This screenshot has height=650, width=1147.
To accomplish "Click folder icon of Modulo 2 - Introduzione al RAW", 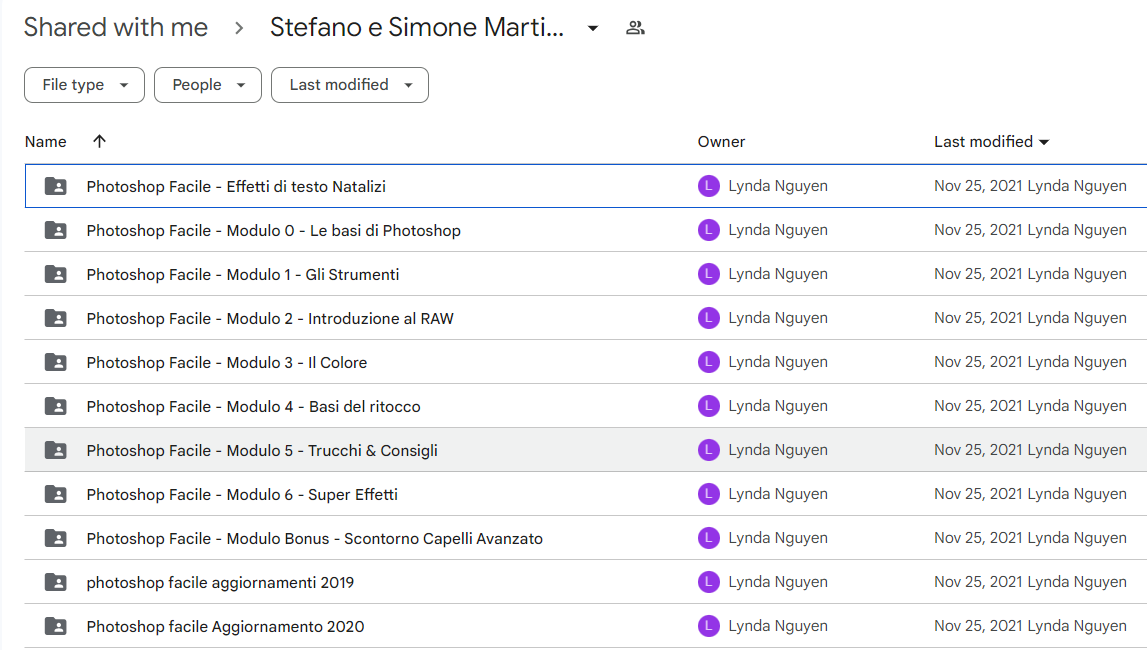I will click(56, 318).
